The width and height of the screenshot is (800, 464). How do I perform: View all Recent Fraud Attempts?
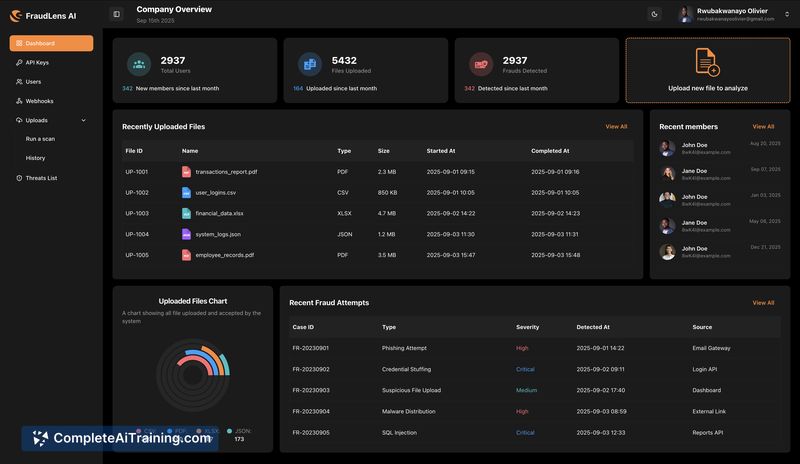click(x=763, y=303)
